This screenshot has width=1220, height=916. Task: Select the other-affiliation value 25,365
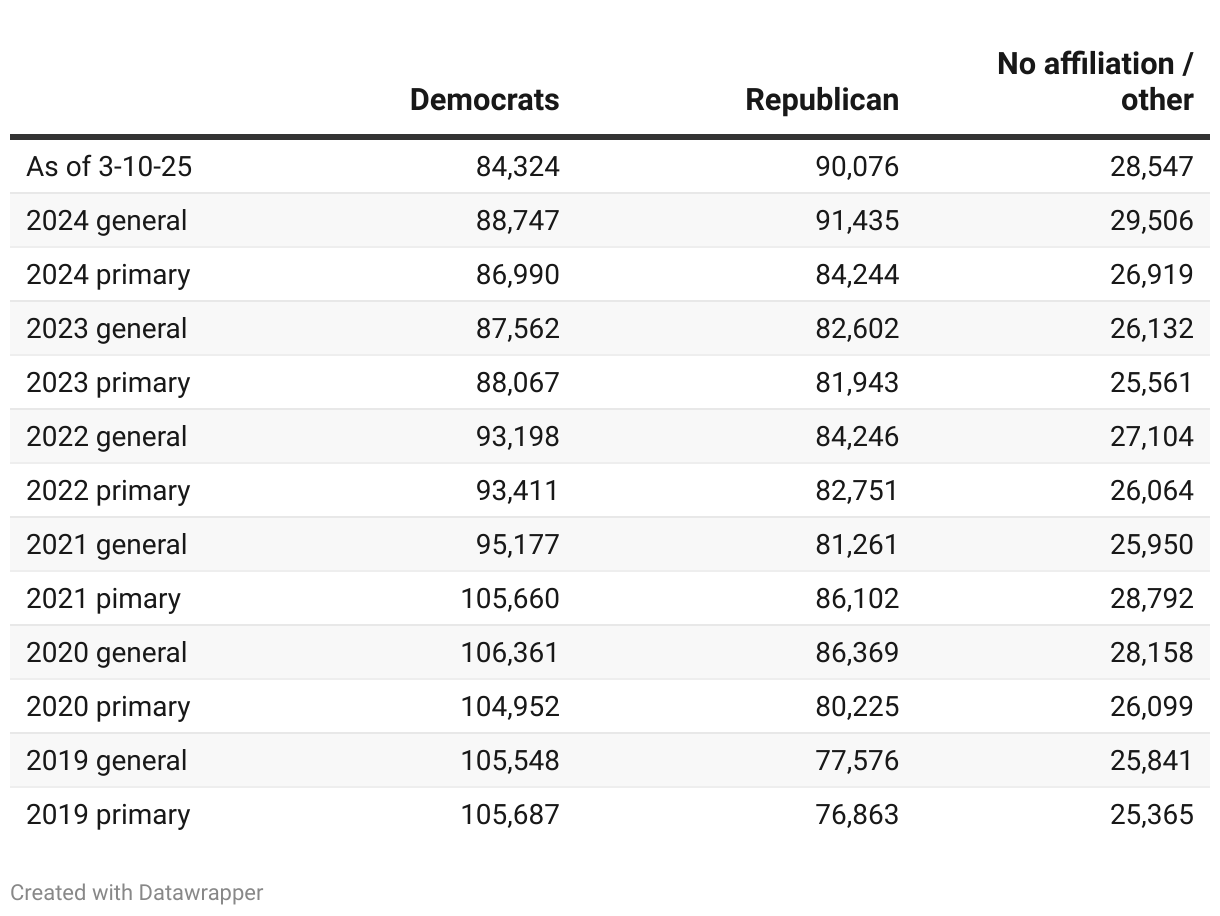(1151, 814)
